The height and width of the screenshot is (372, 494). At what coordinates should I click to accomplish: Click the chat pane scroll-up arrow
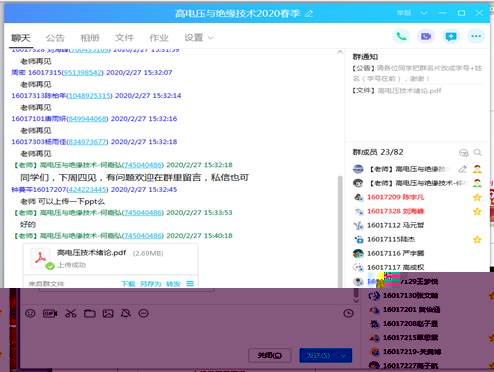click(340, 52)
